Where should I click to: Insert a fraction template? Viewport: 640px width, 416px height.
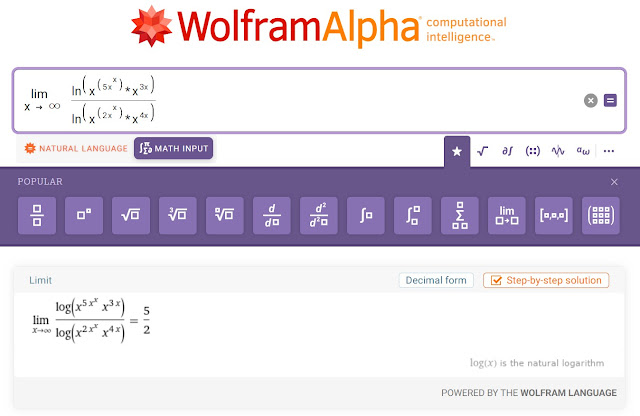[x=37, y=215]
